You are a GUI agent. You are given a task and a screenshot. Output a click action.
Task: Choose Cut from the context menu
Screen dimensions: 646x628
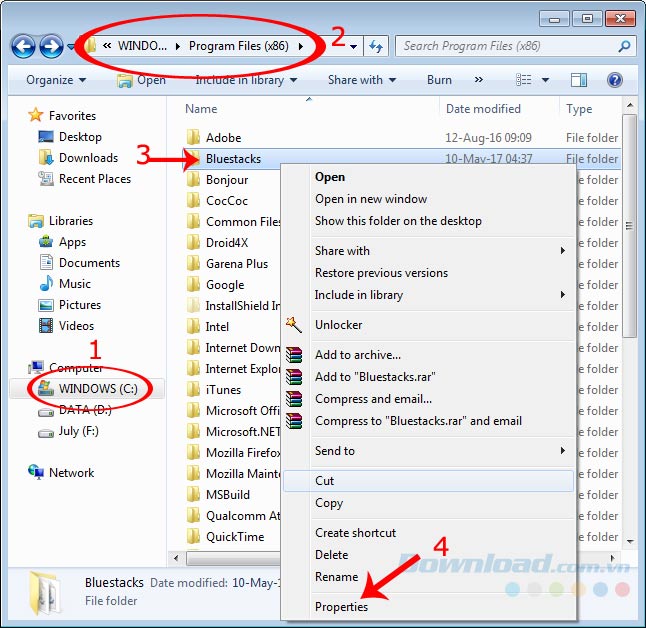(428, 481)
